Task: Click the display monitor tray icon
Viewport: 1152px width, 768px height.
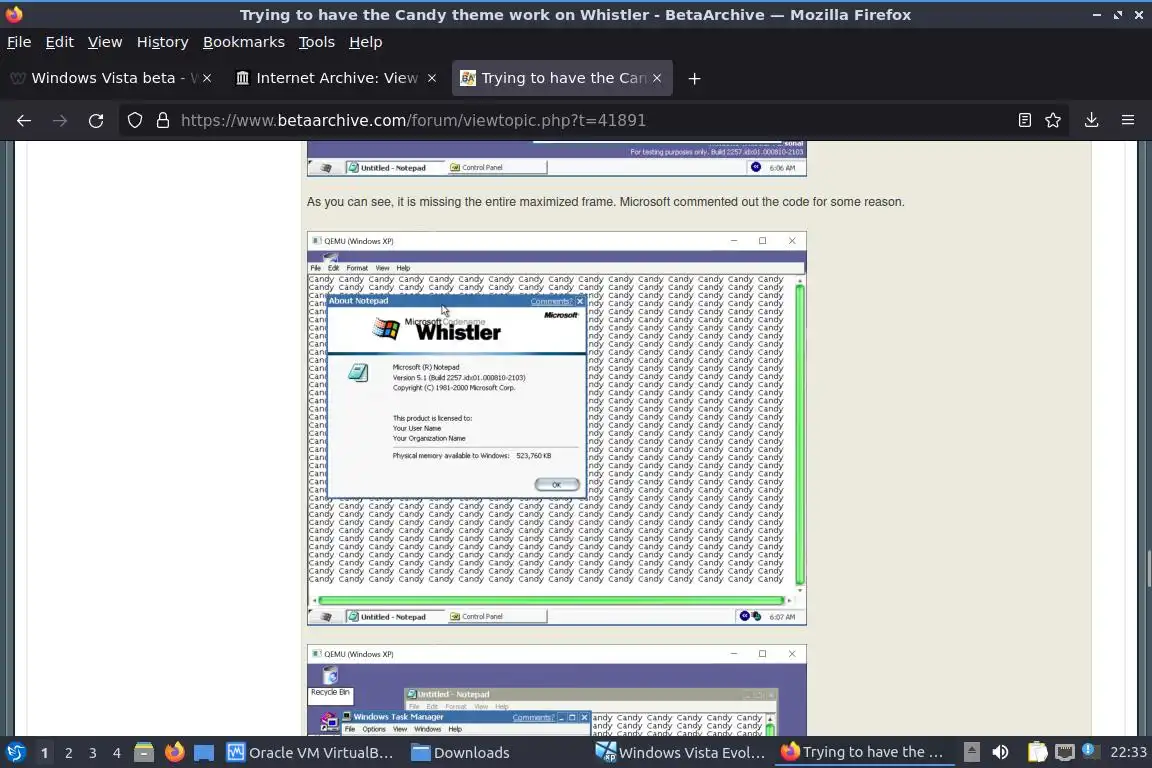Action: coord(1065,753)
